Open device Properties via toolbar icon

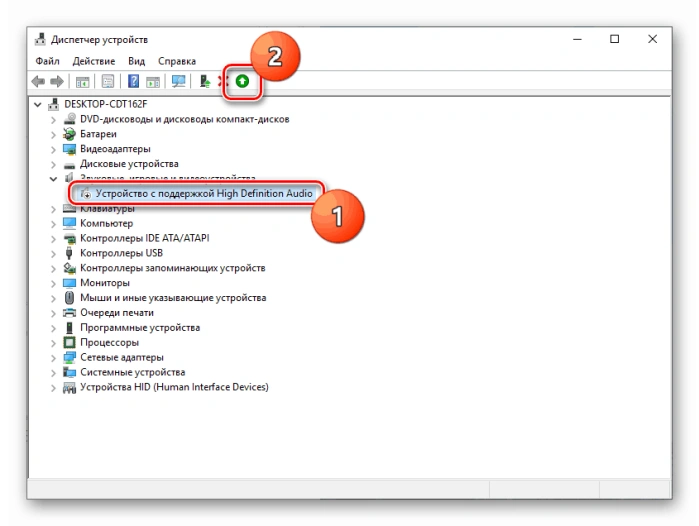coord(108,82)
